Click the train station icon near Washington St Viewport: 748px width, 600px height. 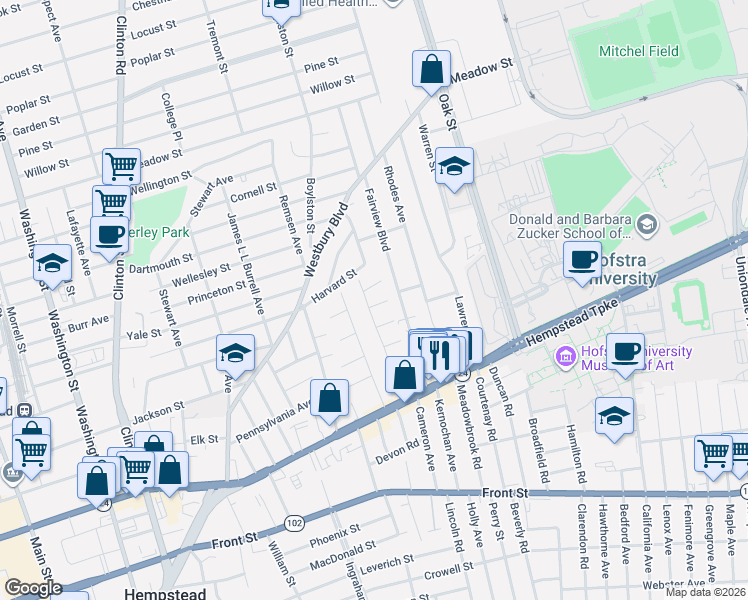[x=25, y=410]
